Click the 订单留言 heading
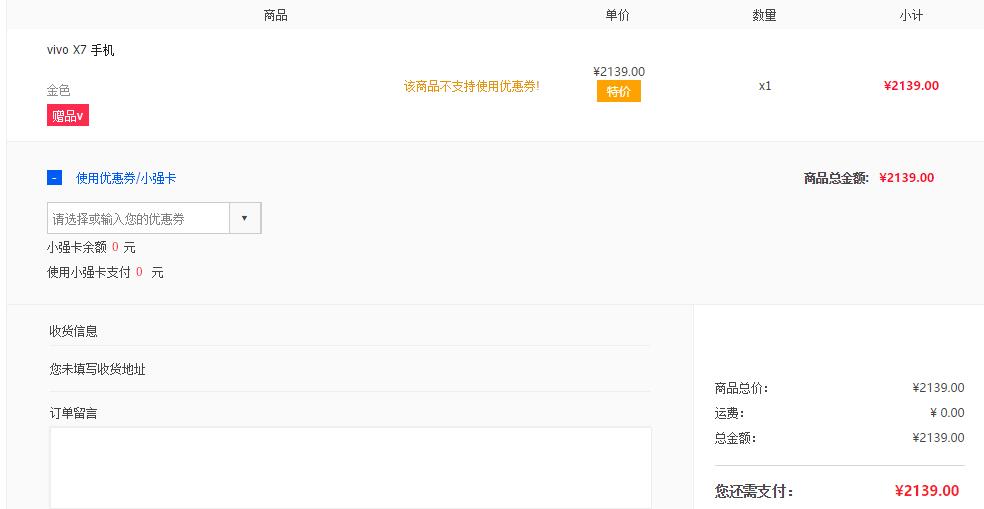 click(x=73, y=414)
